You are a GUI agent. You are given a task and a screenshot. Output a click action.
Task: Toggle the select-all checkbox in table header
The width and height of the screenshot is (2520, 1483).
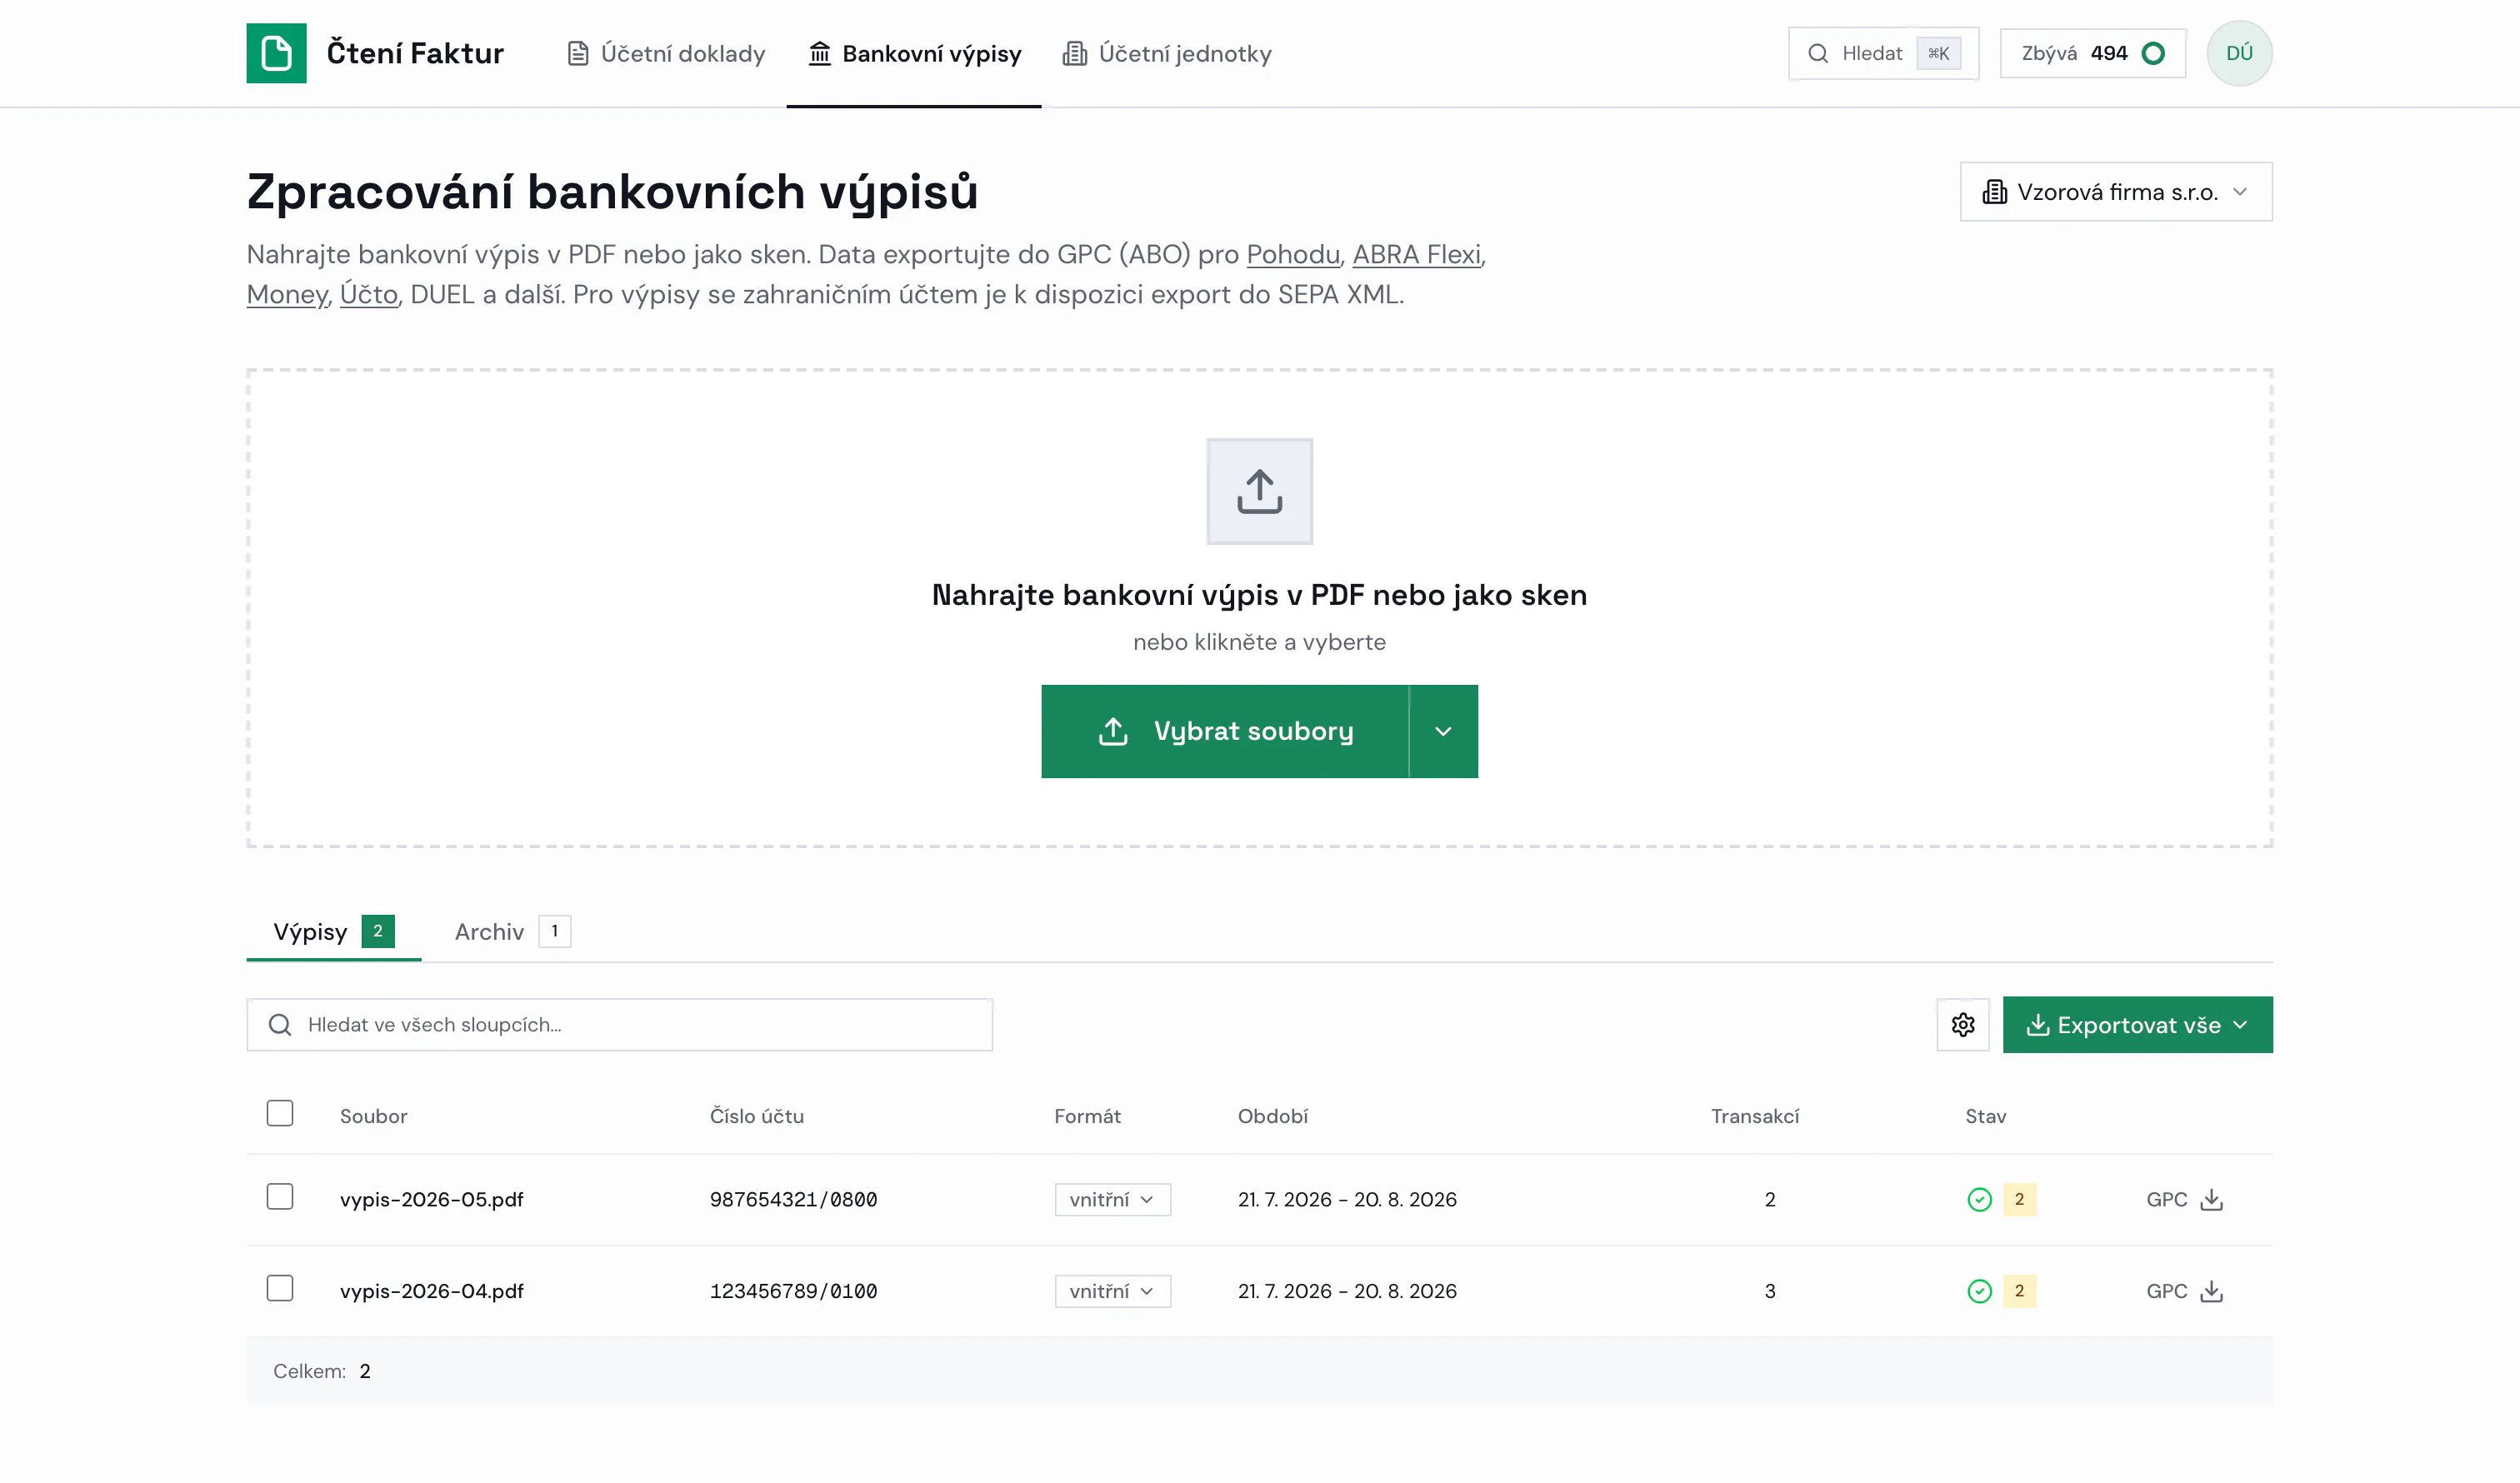pos(280,1113)
